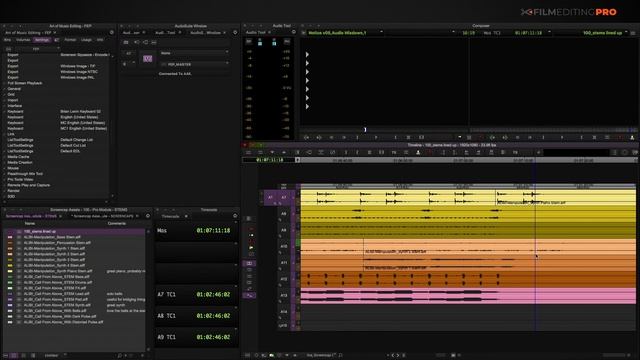
Task: Open the Timeline fast menu hamburger icon
Action: (x=248, y=153)
